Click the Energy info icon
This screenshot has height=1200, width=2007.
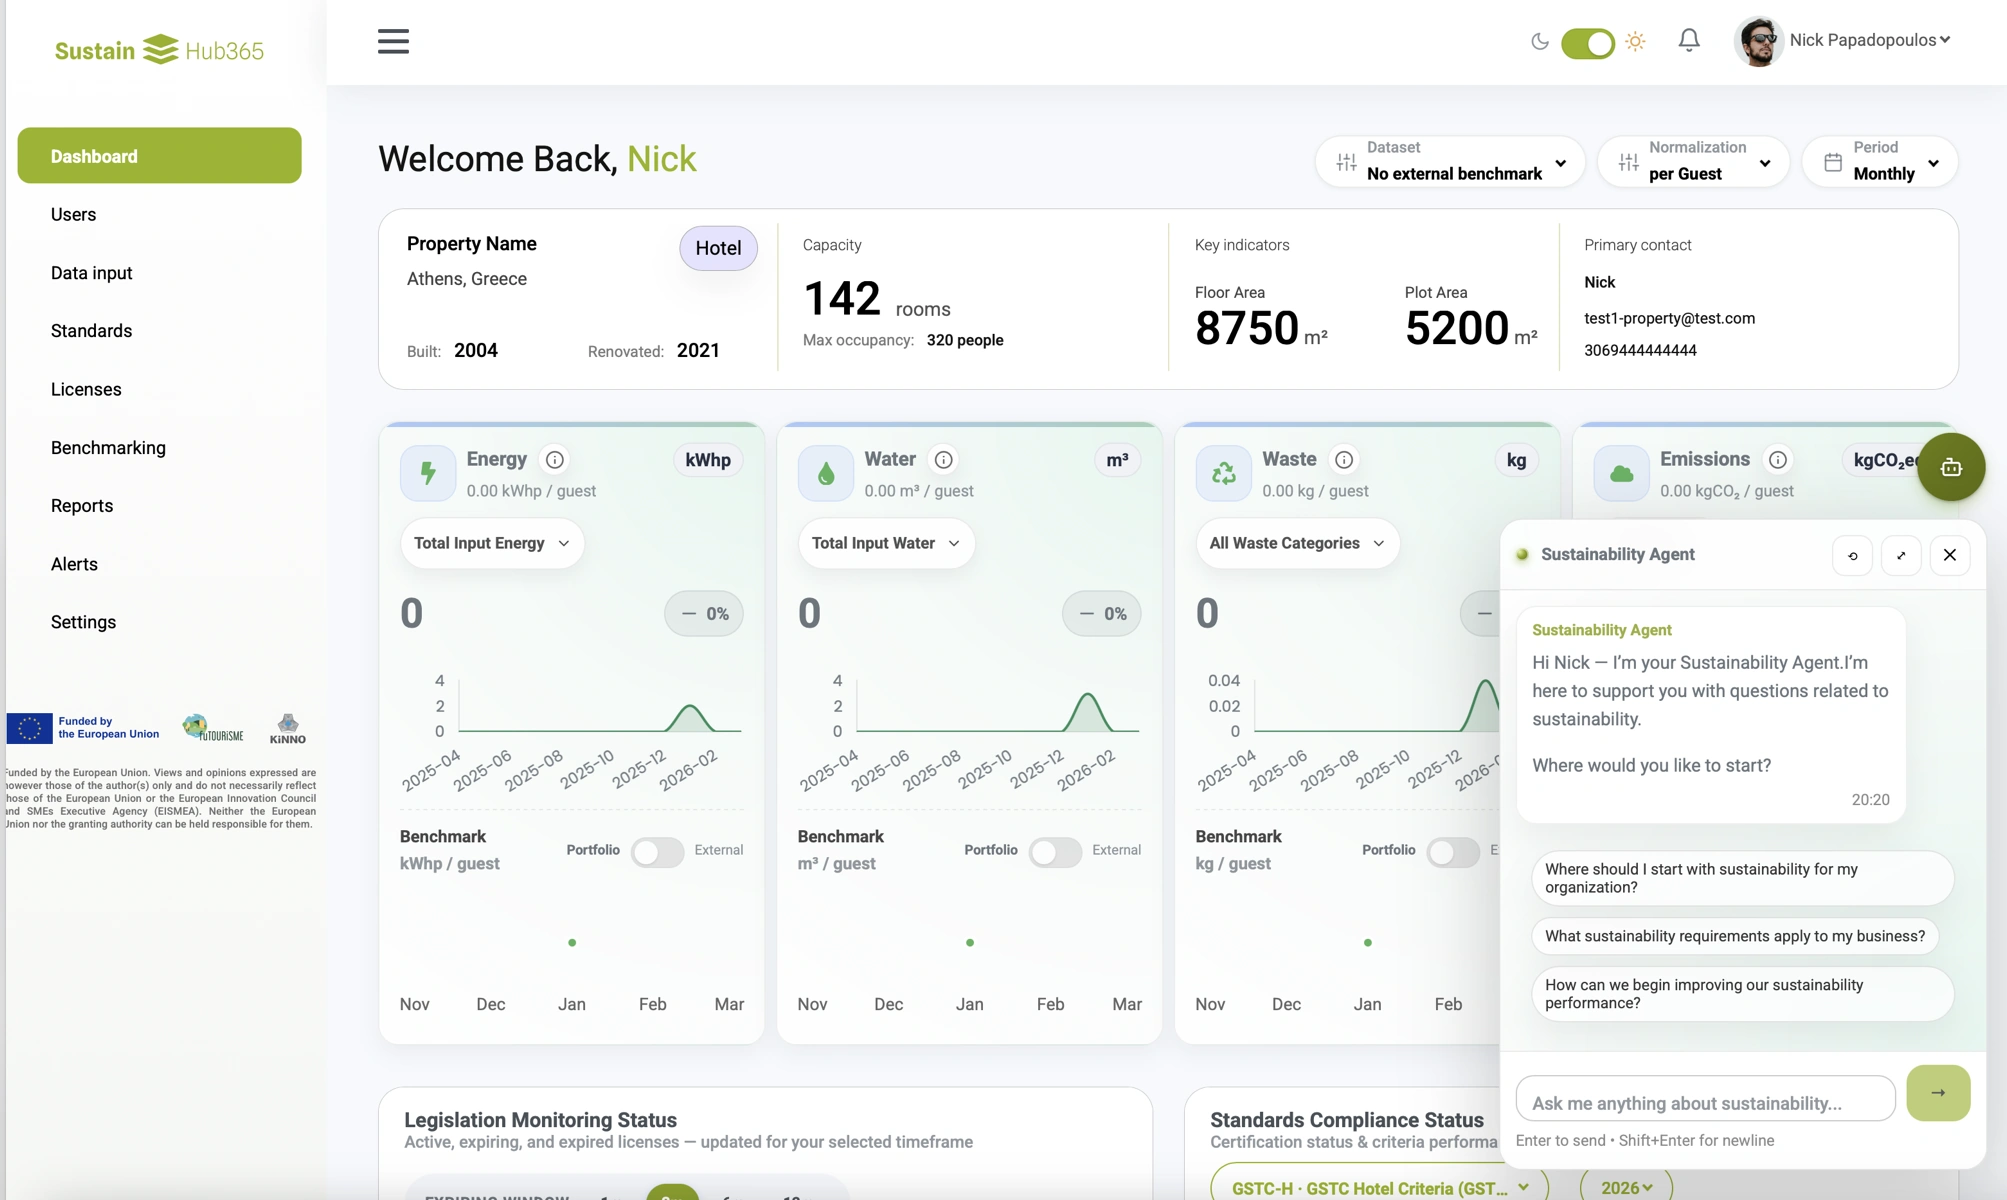pos(554,459)
